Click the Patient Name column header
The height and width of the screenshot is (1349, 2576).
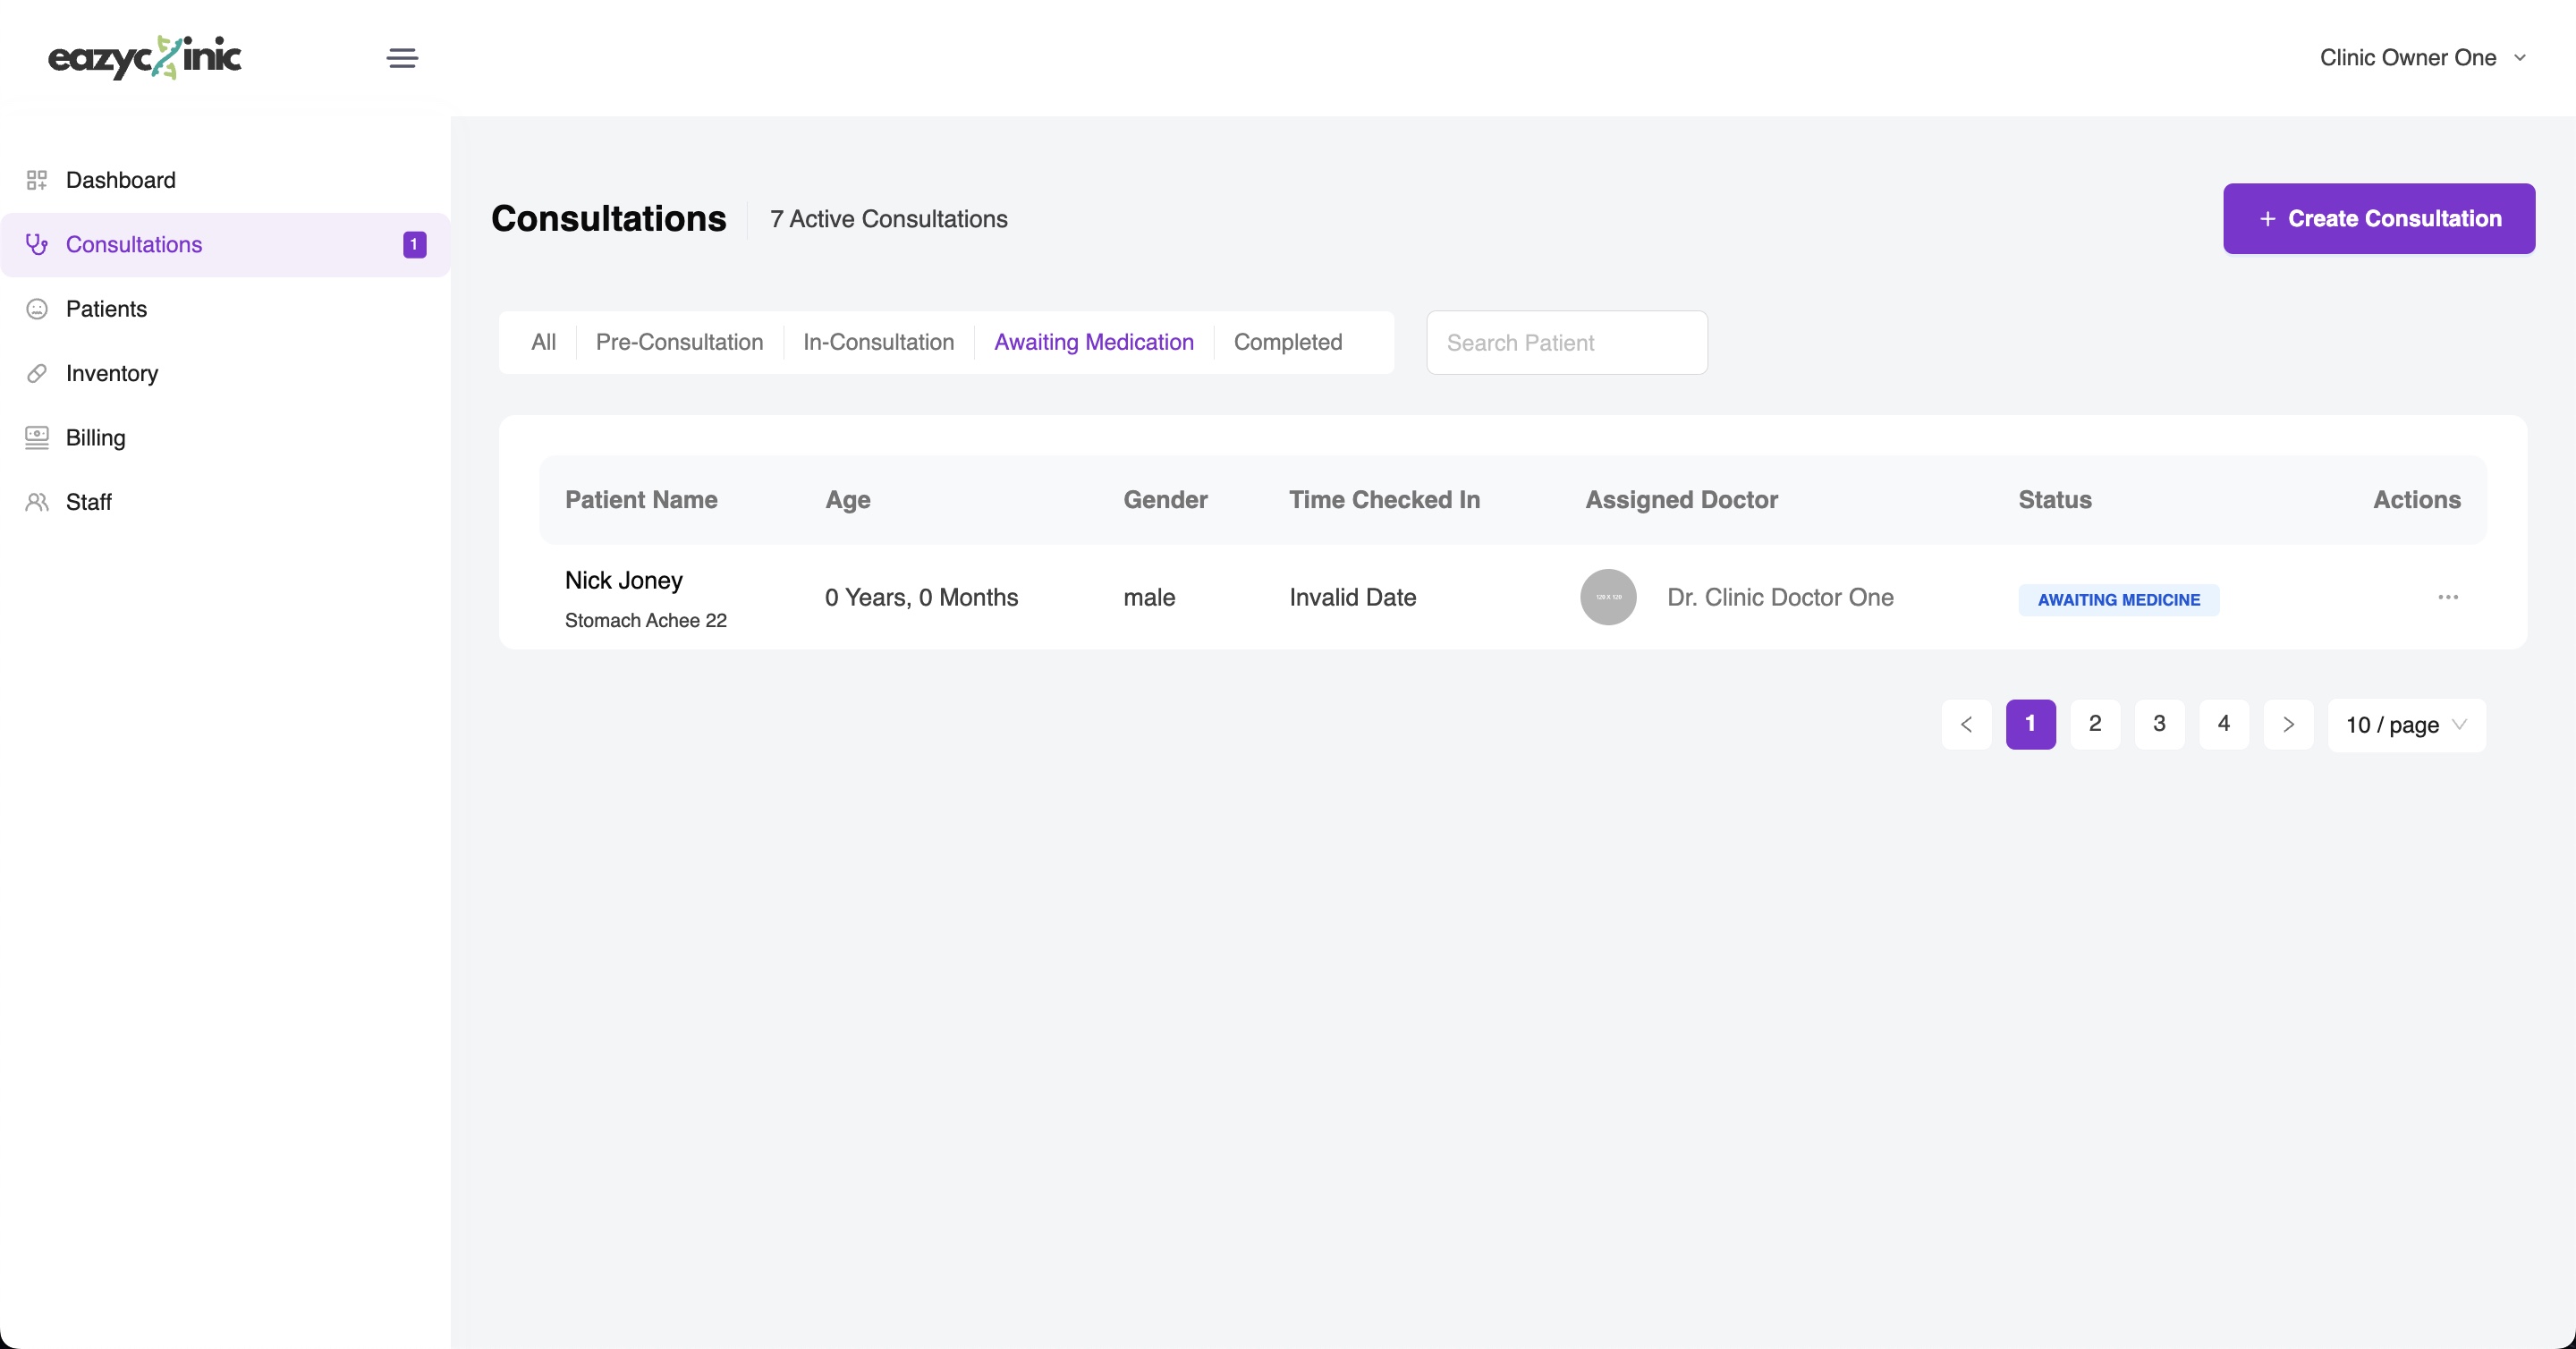click(641, 500)
